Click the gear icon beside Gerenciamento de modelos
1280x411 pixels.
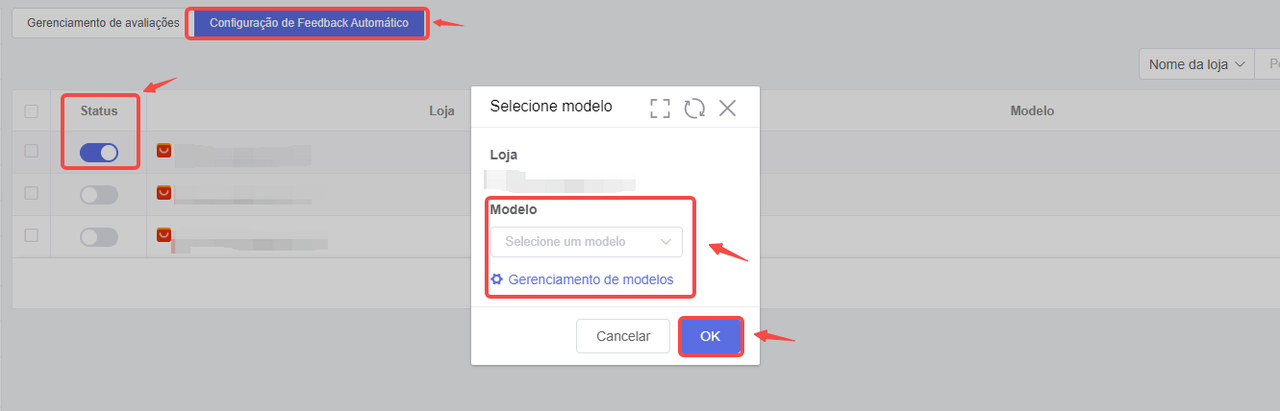click(x=496, y=280)
